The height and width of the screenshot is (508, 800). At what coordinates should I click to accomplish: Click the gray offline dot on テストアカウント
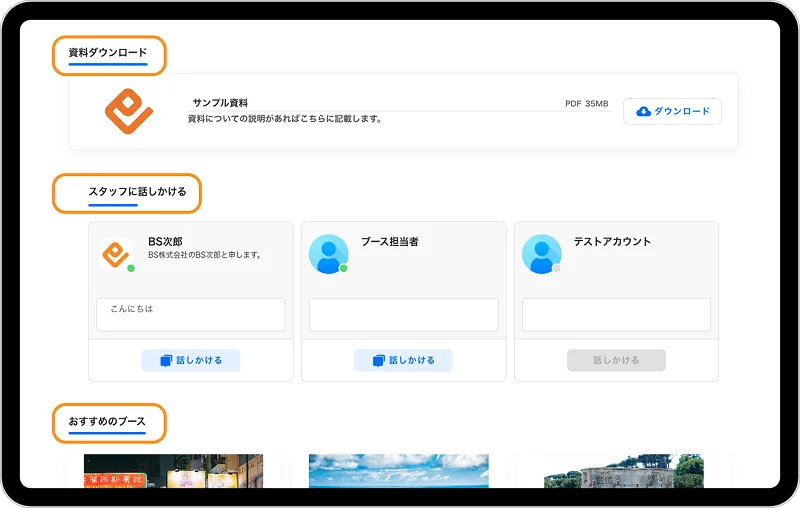tap(557, 268)
